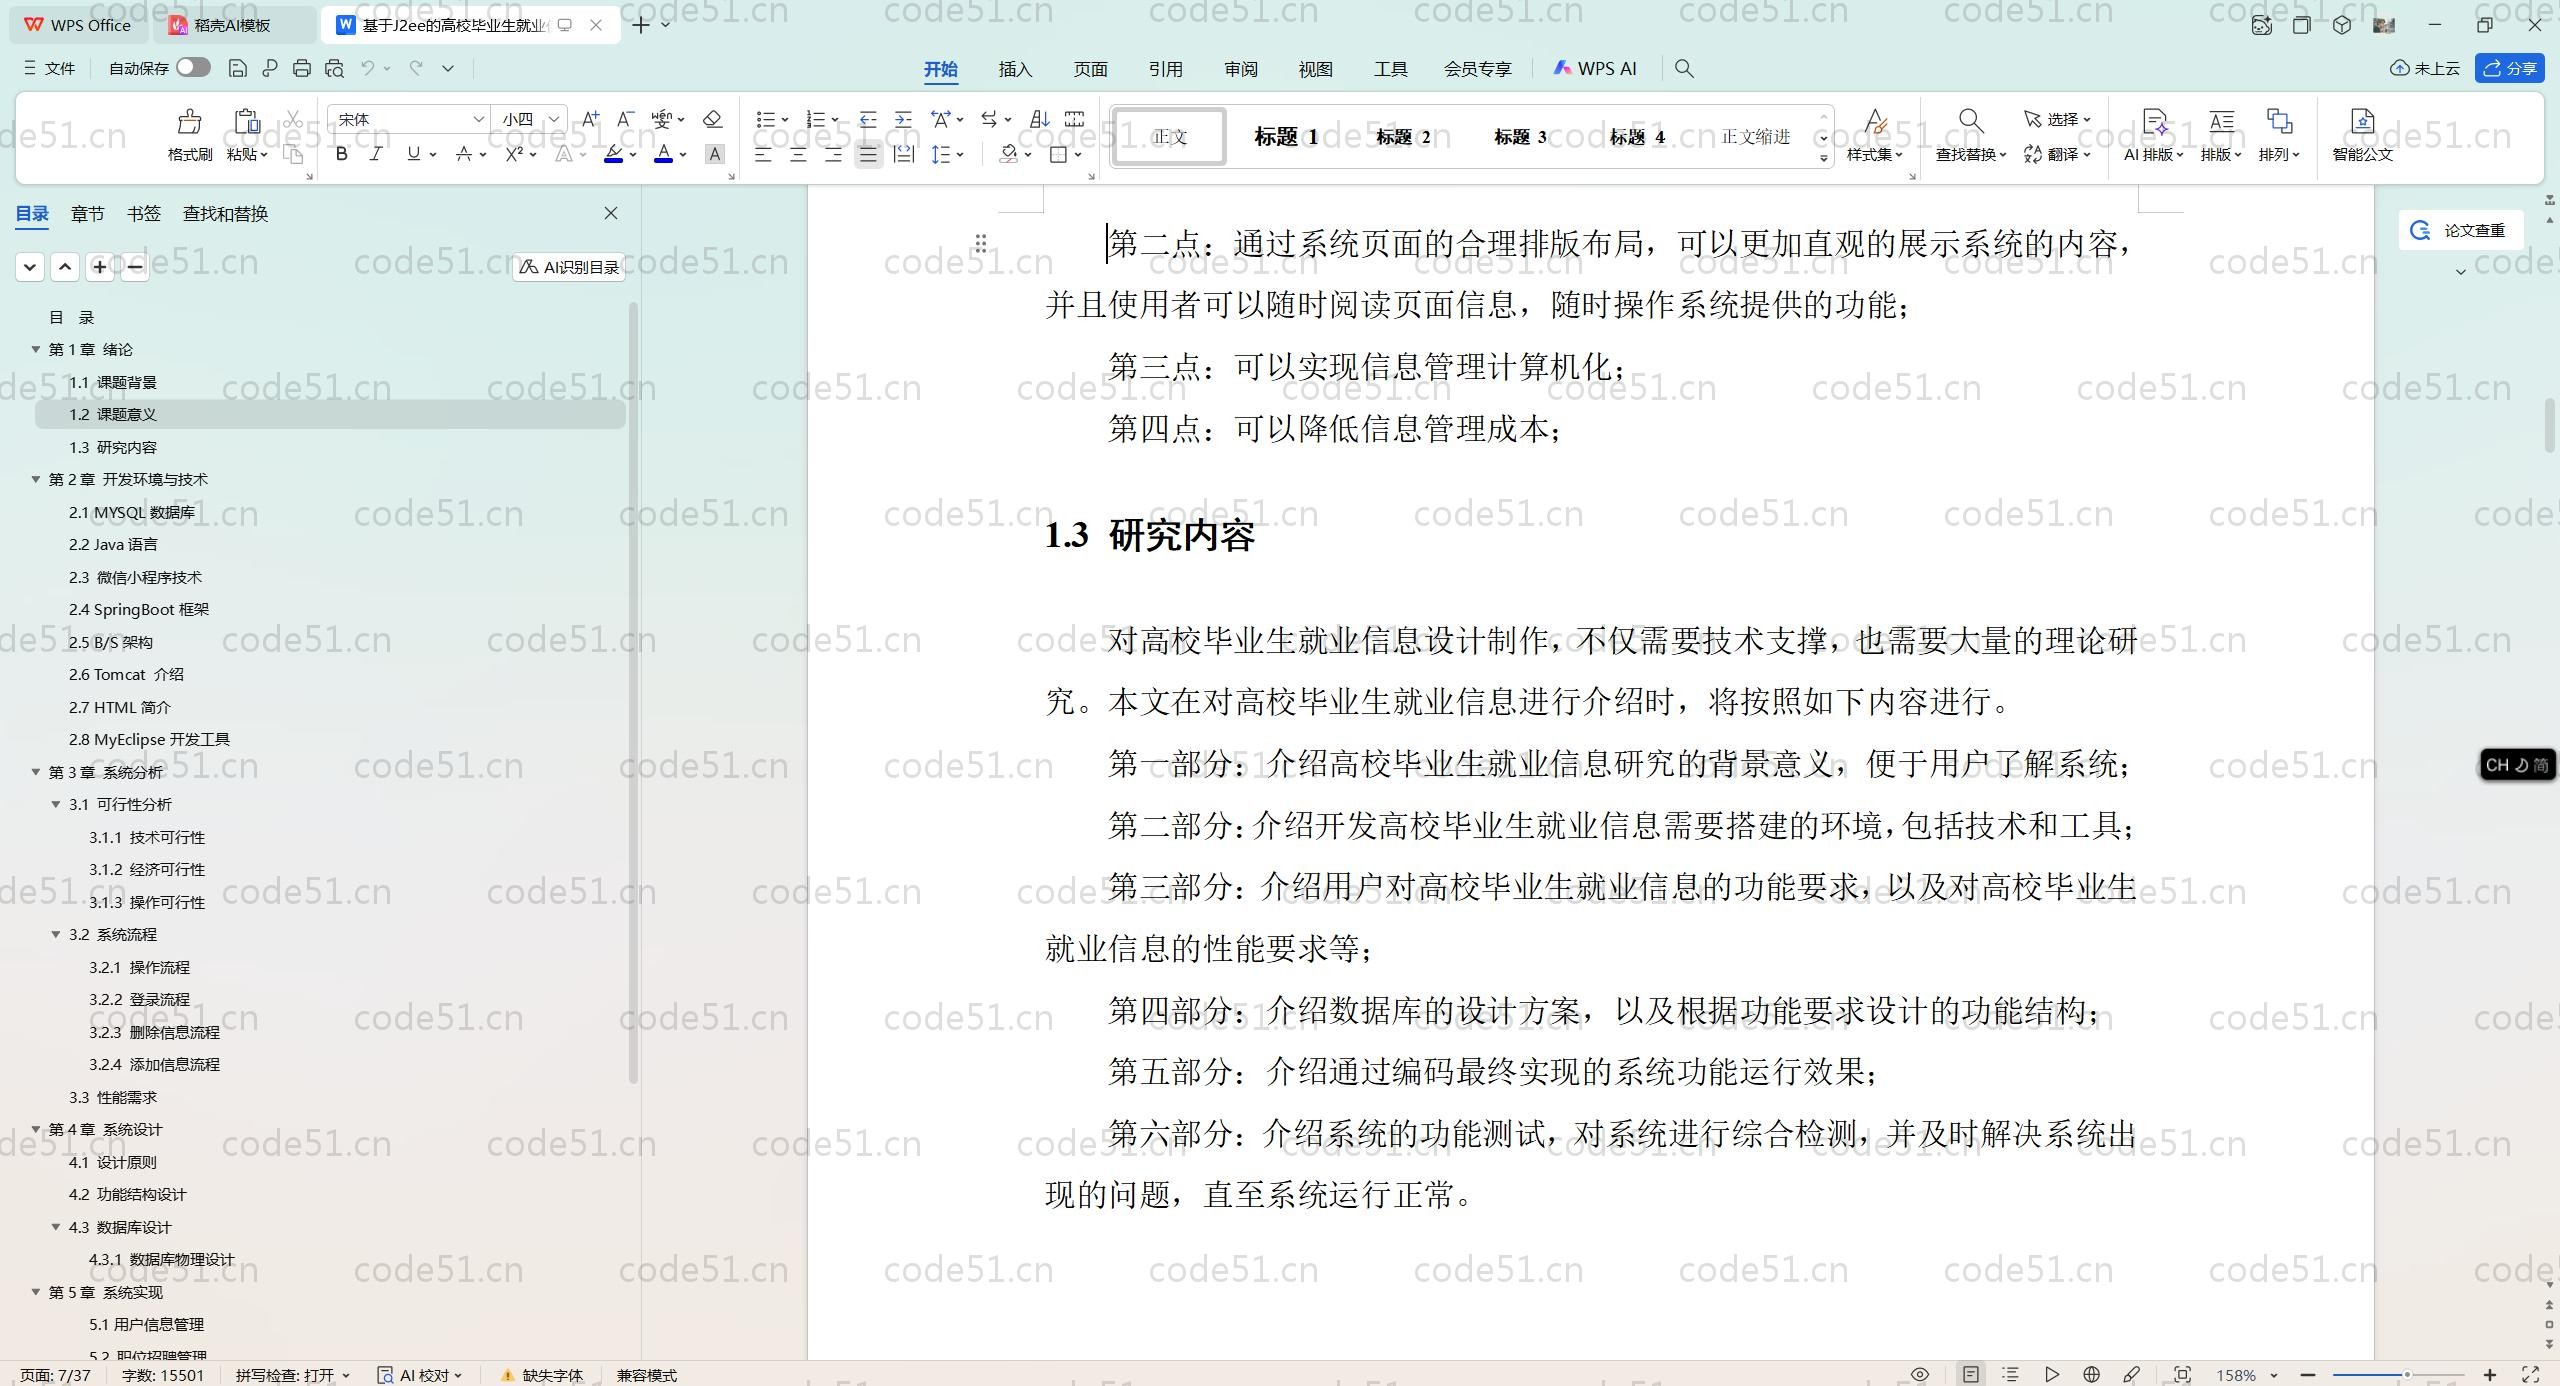Click the font color red A swatch
Screen dimensions: 2560x1386
663,154
